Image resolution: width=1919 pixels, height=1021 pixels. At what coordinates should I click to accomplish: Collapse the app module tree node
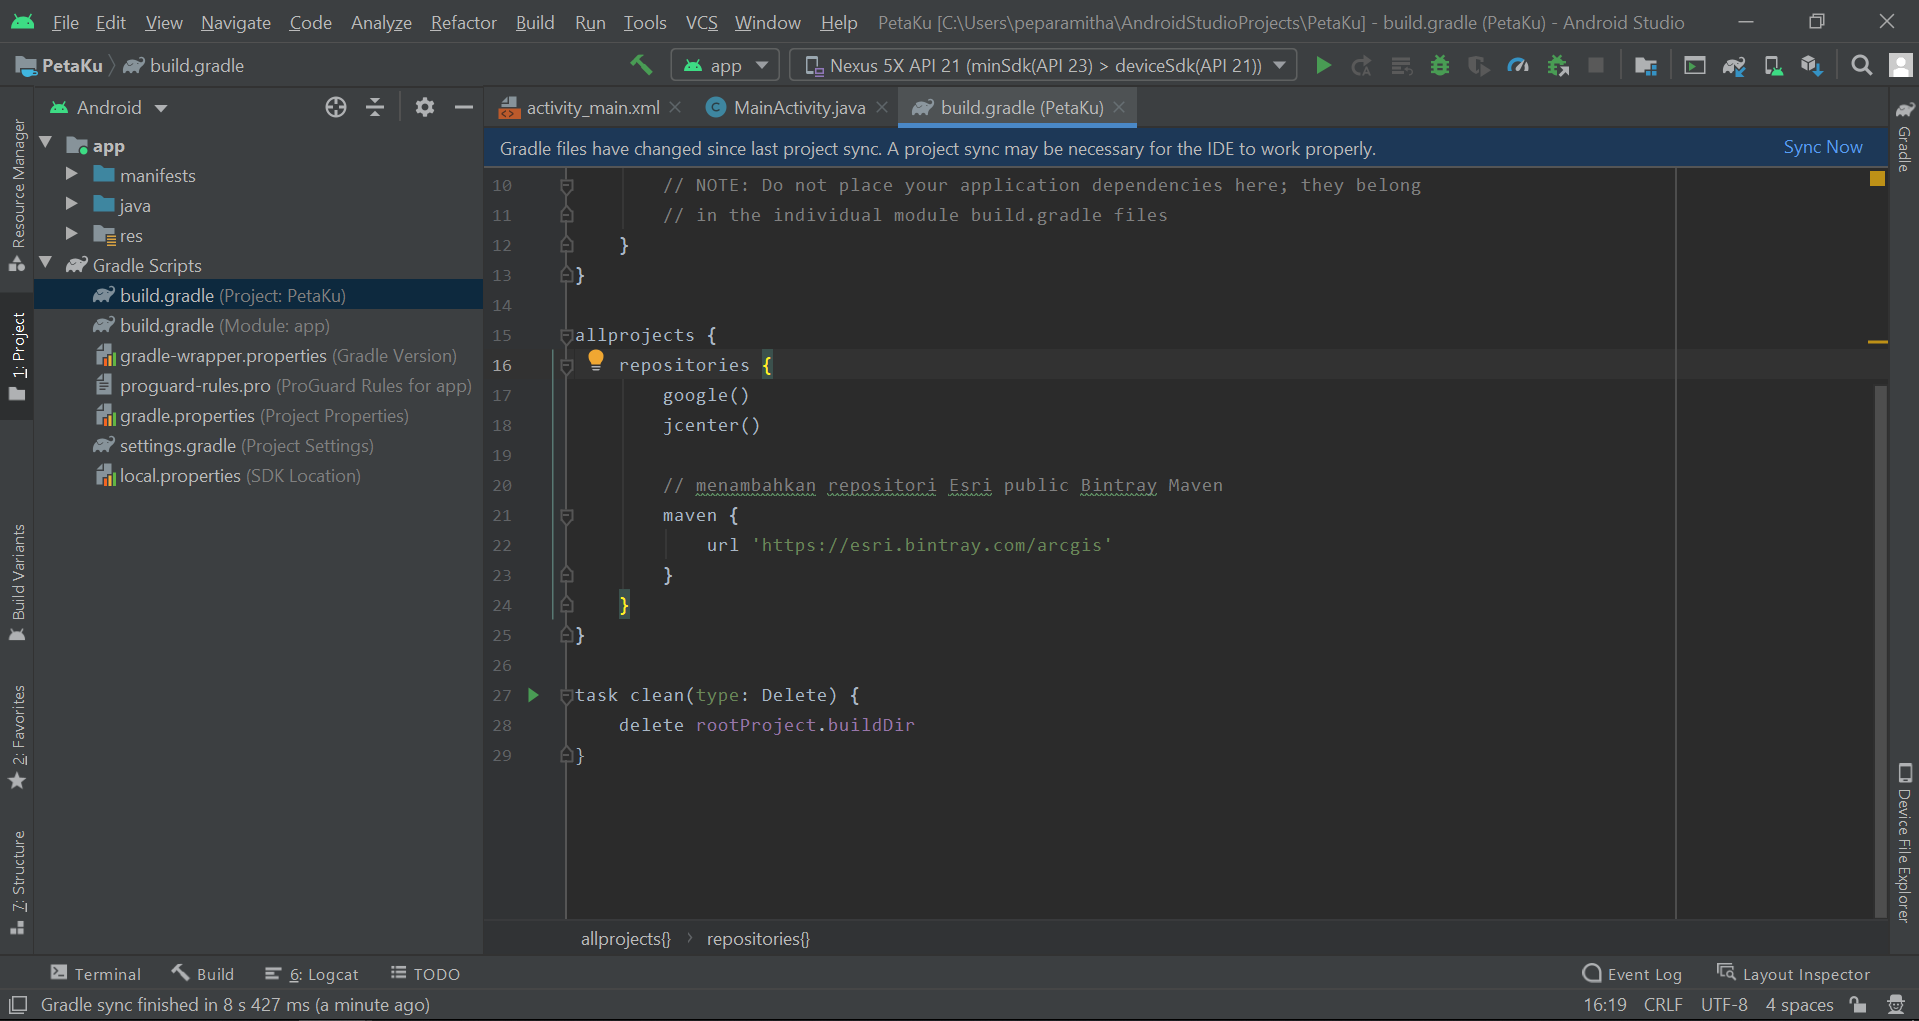pos(46,144)
